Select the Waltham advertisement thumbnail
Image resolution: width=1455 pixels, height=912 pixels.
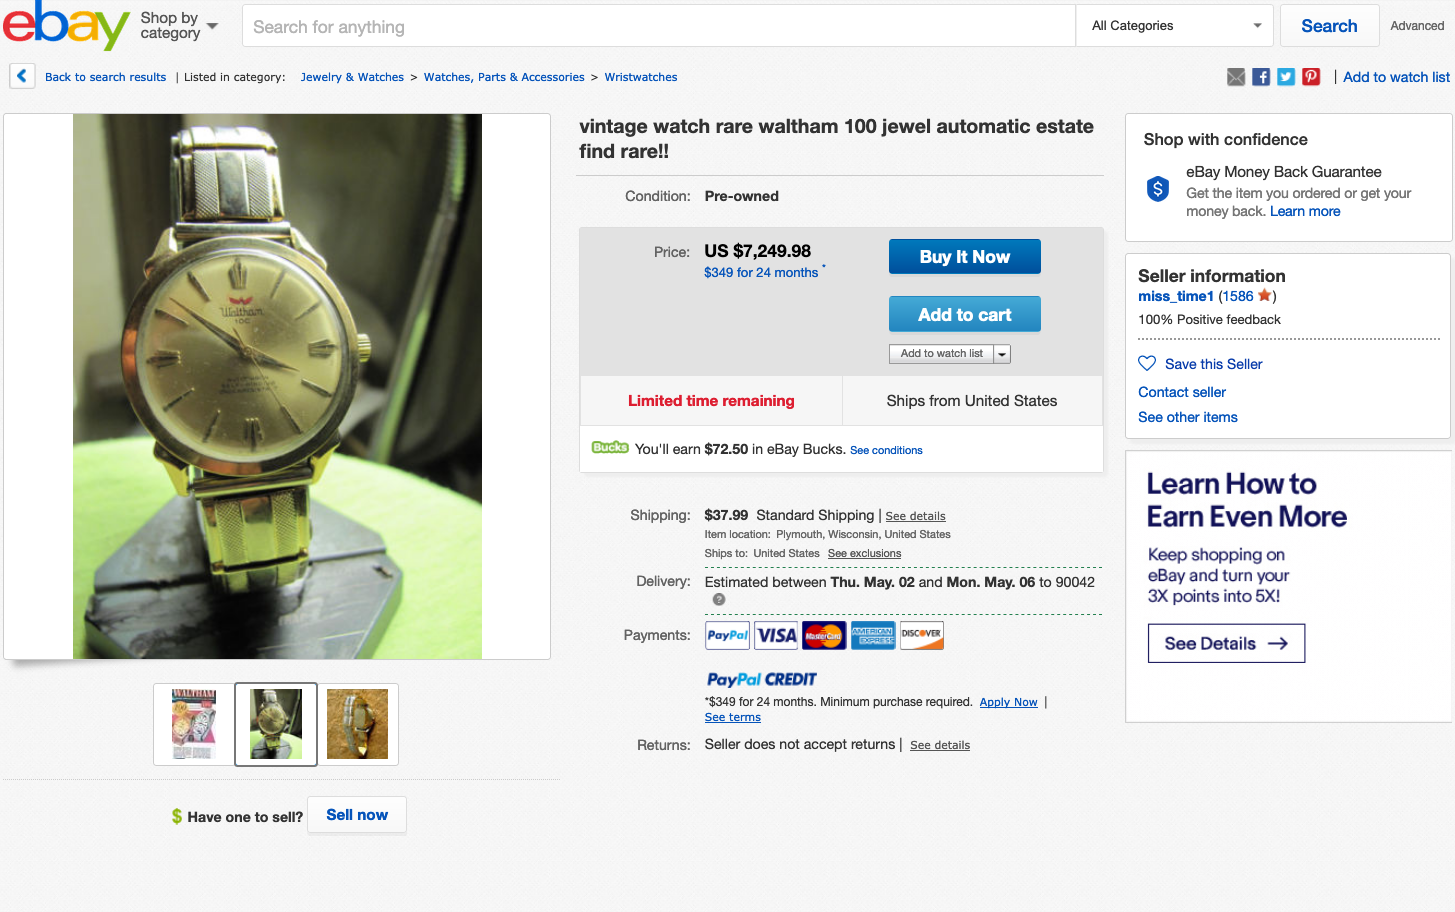(194, 724)
